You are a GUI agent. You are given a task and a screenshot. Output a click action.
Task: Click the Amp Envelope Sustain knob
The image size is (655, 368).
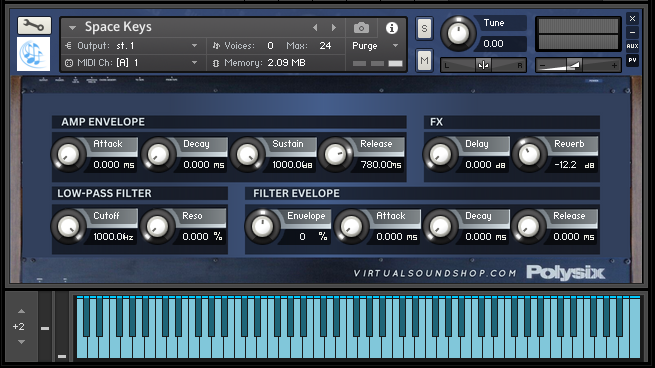(247, 155)
